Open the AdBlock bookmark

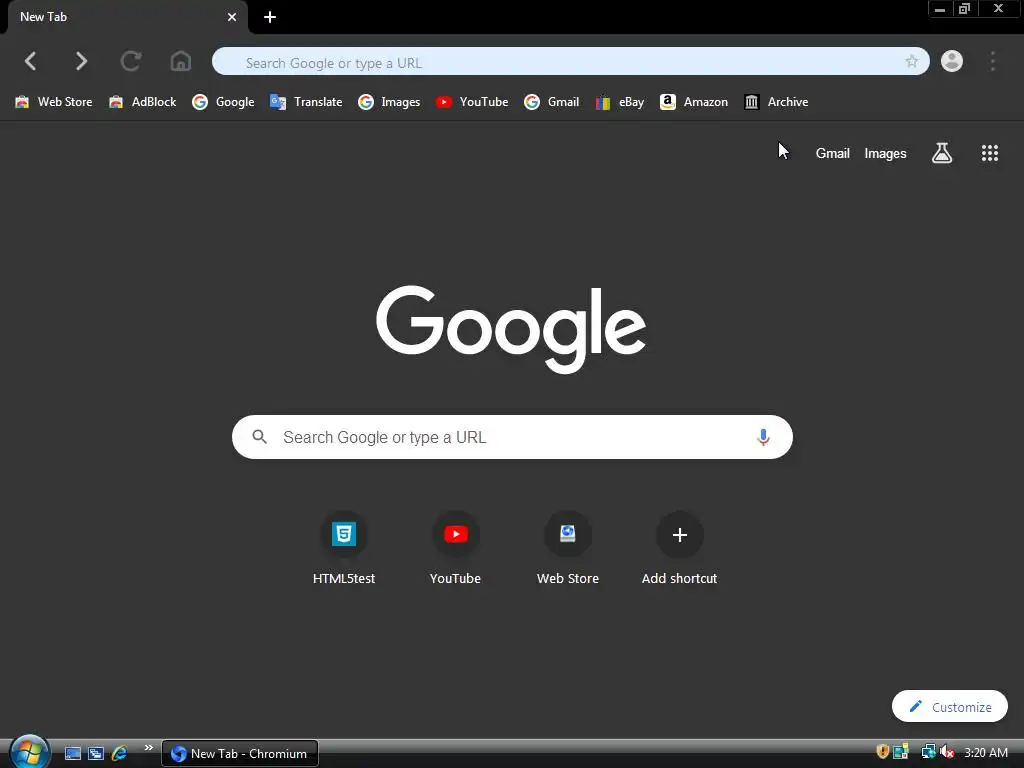[x=142, y=102]
